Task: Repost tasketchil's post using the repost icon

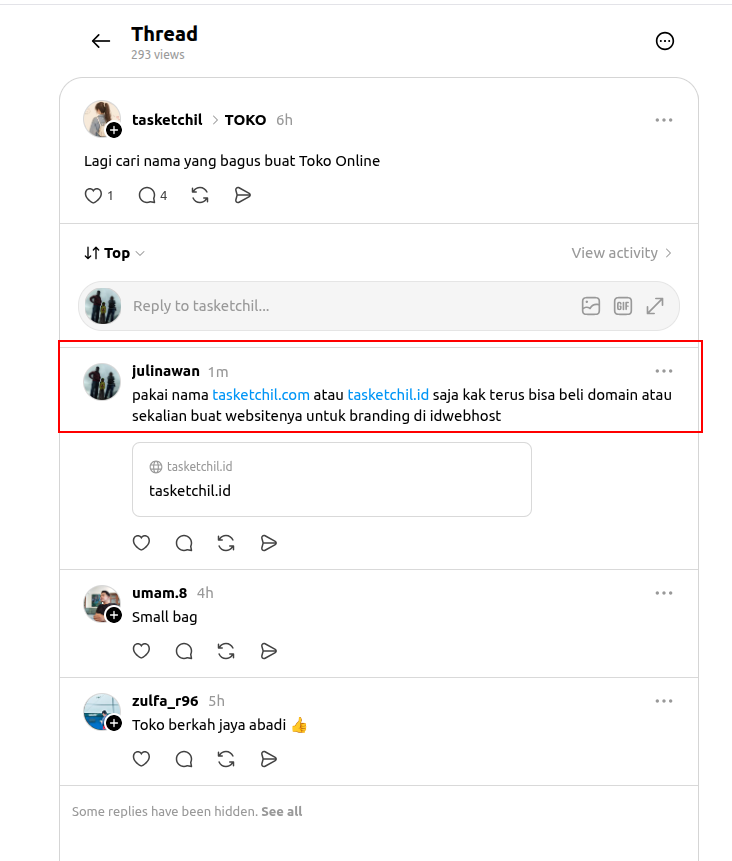Action: pos(200,195)
